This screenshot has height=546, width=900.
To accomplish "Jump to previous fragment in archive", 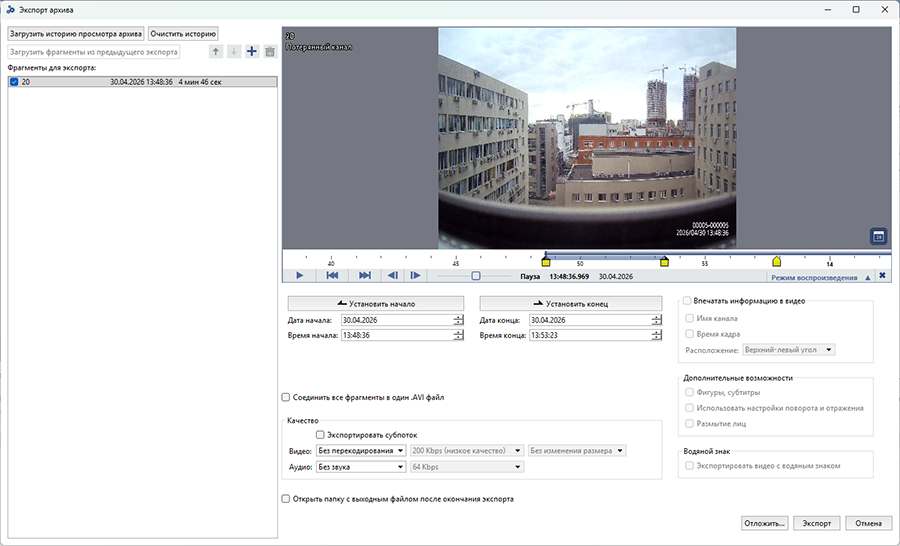I will [x=332, y=276].
